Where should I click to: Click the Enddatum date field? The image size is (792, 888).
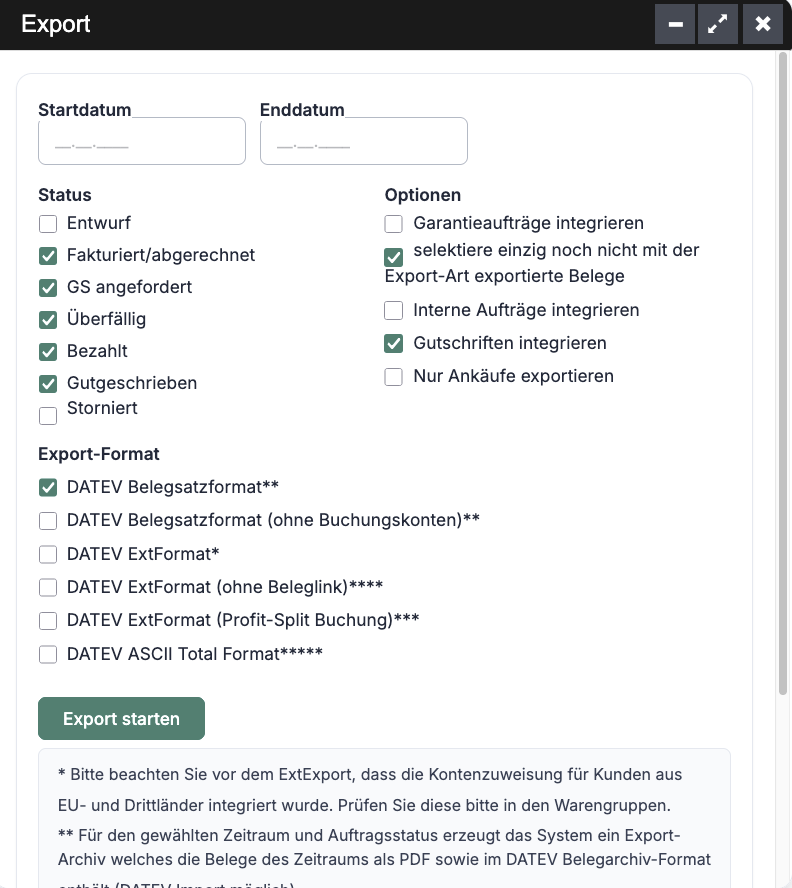coord(364,141)
